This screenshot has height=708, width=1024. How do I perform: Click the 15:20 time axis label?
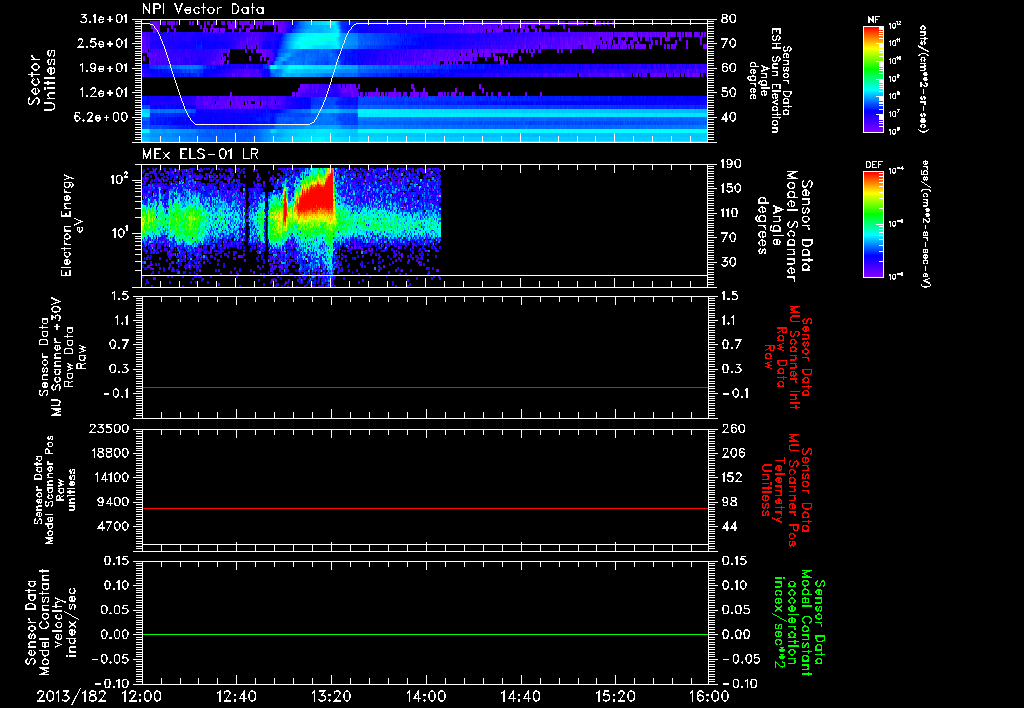click(x=615, y=696)
